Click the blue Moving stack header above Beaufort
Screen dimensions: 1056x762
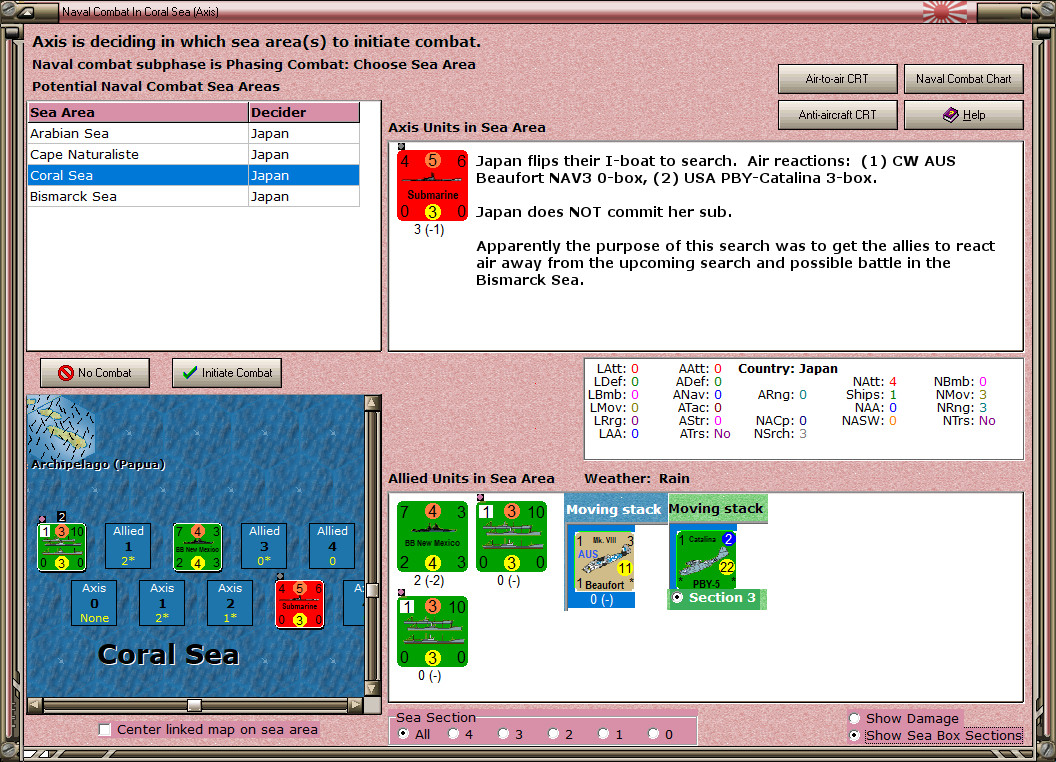tap(614, 509)
